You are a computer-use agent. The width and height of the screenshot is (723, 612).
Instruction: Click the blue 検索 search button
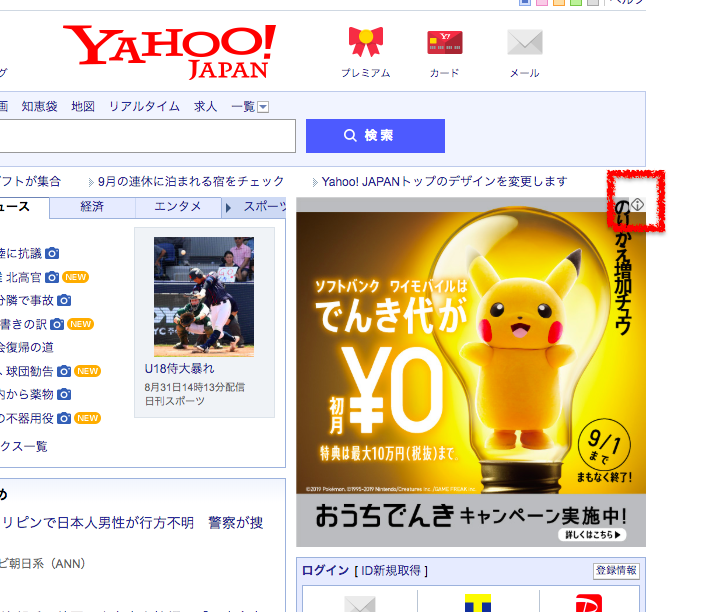375,136
